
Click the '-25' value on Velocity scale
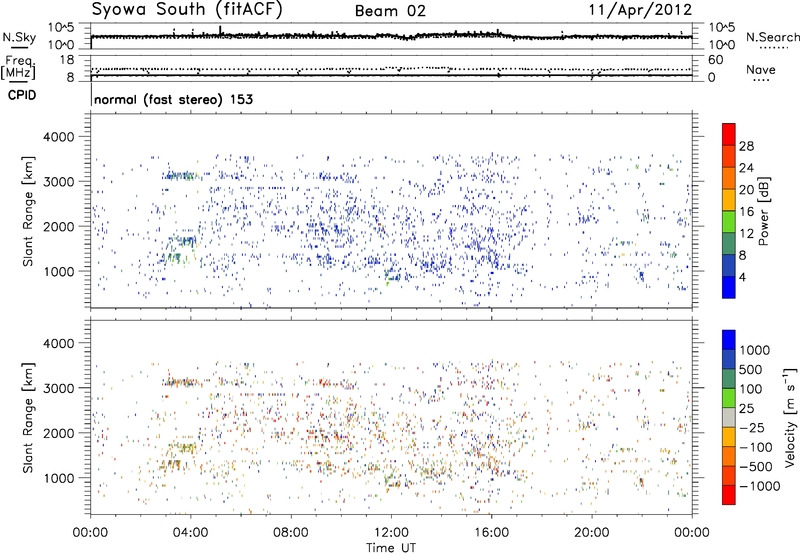752,427
